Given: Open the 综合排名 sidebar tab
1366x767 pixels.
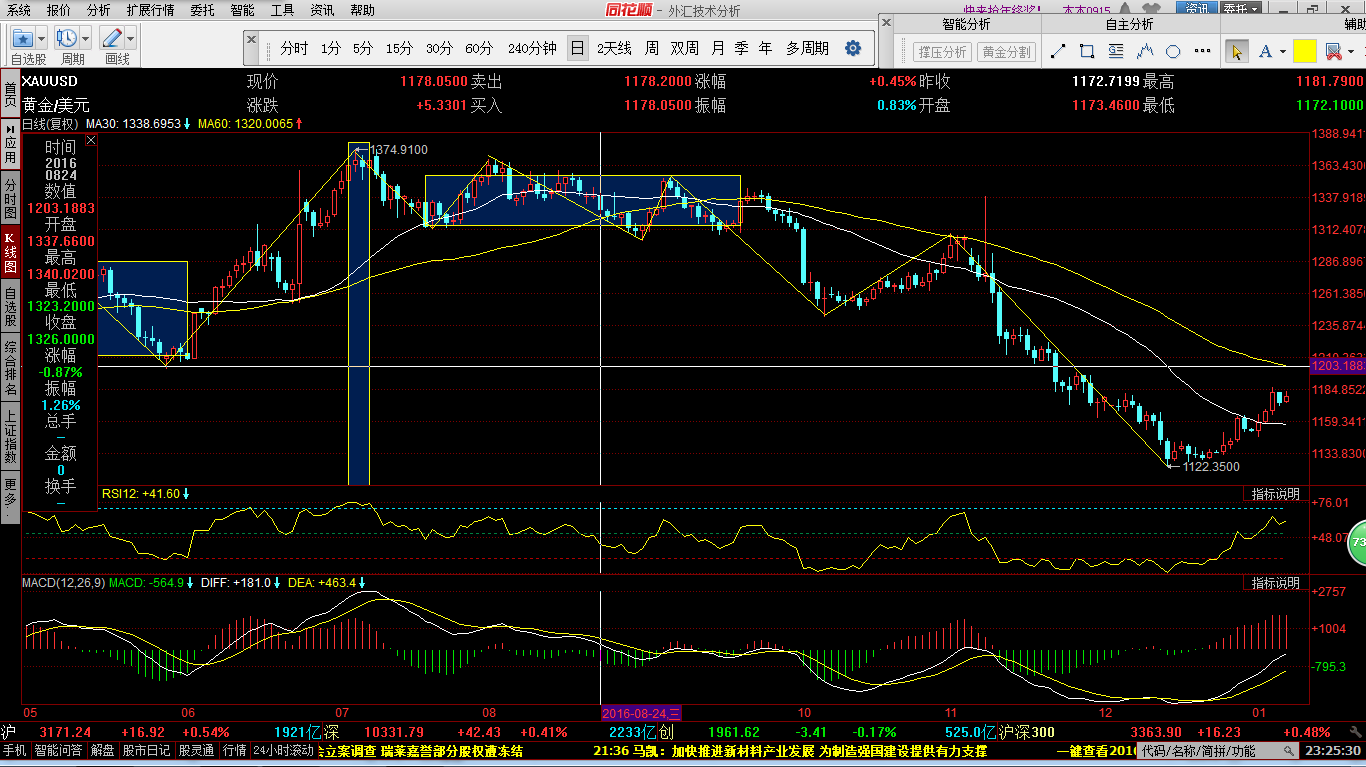Looking at the screenshot, I should tap(10, 367).
